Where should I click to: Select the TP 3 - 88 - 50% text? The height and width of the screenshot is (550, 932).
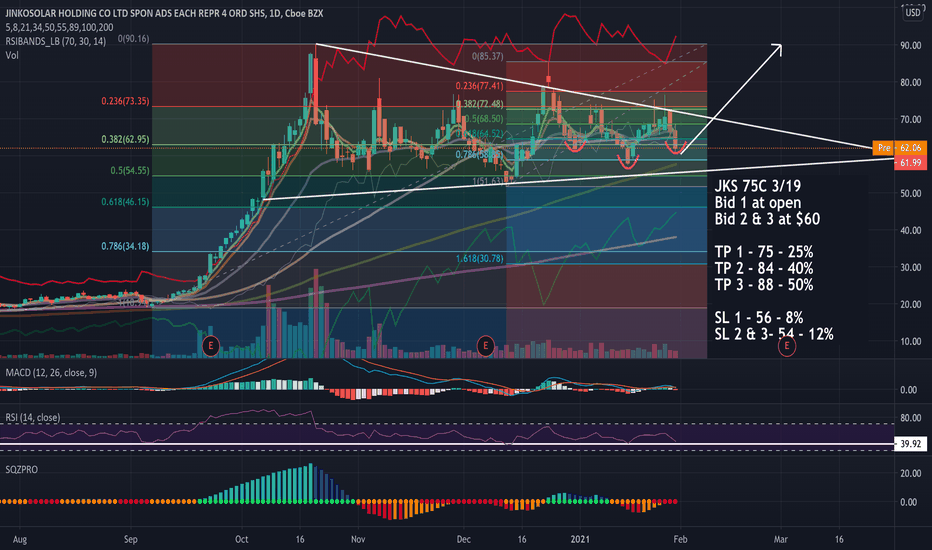tap(764, 285)
